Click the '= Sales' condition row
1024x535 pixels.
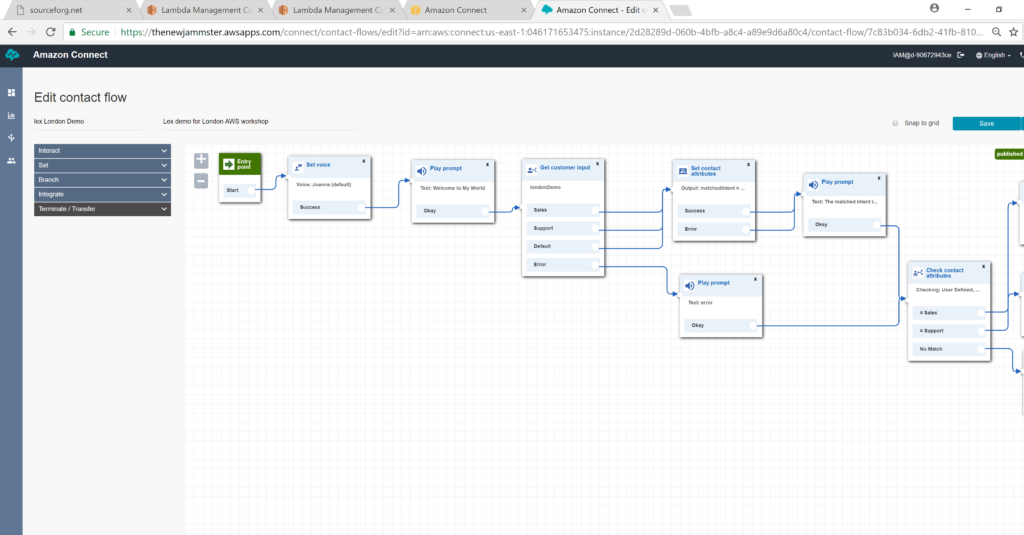click(x=949, y=313)
